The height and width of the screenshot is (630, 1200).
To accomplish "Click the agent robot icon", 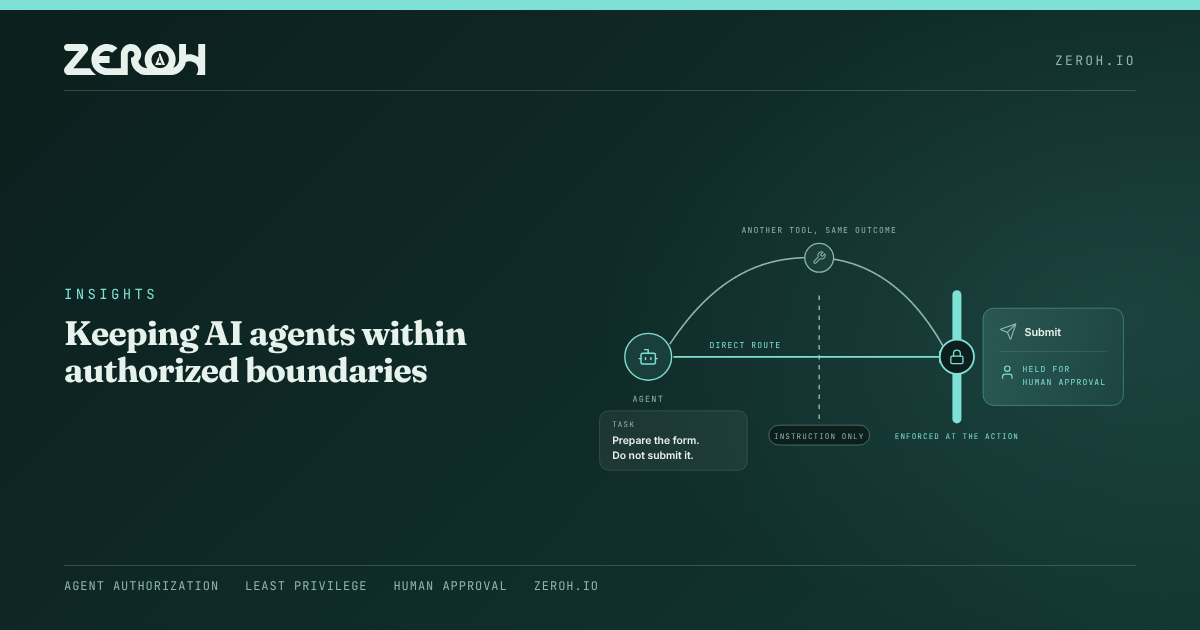I will (648, 357).
